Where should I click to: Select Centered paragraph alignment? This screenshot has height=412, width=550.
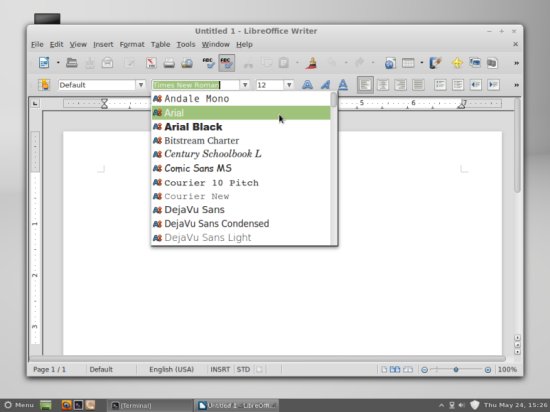383,85
